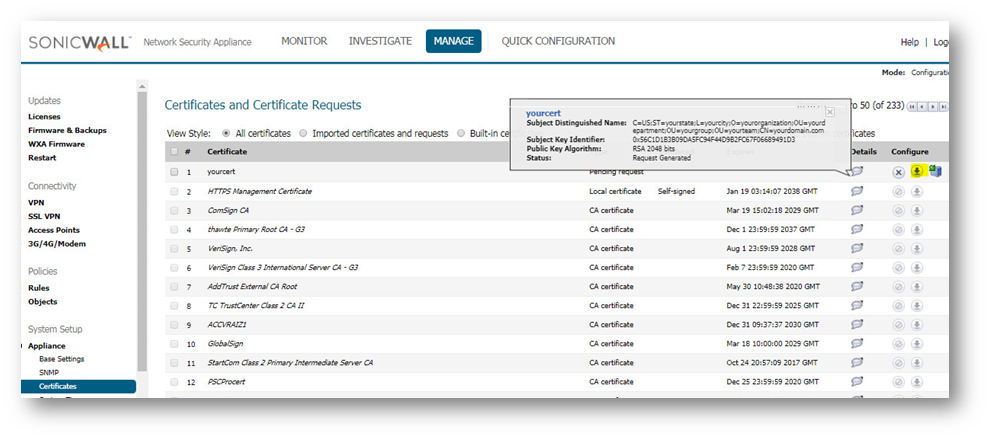Check the box for yourcert row
The height and width of the screenshot is (440, 991).
point(175,172)
